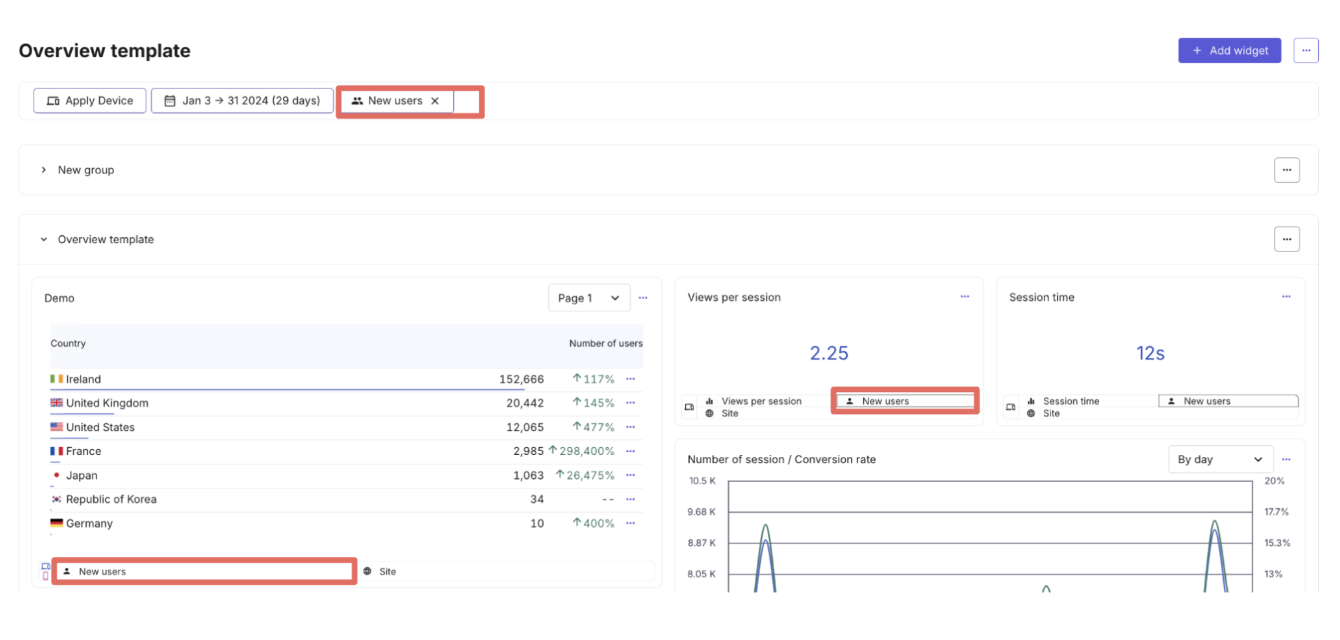Click the 12s session time value
Image resolution: width=1340 pixels, height=640 pixels.
[1150, 353]
